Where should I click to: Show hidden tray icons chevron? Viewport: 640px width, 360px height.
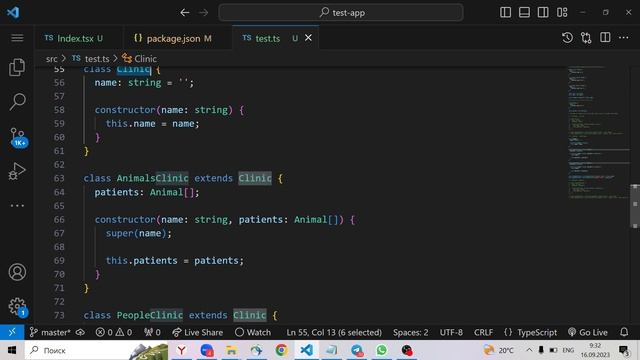pyautogui.click(x=529, y=350)
